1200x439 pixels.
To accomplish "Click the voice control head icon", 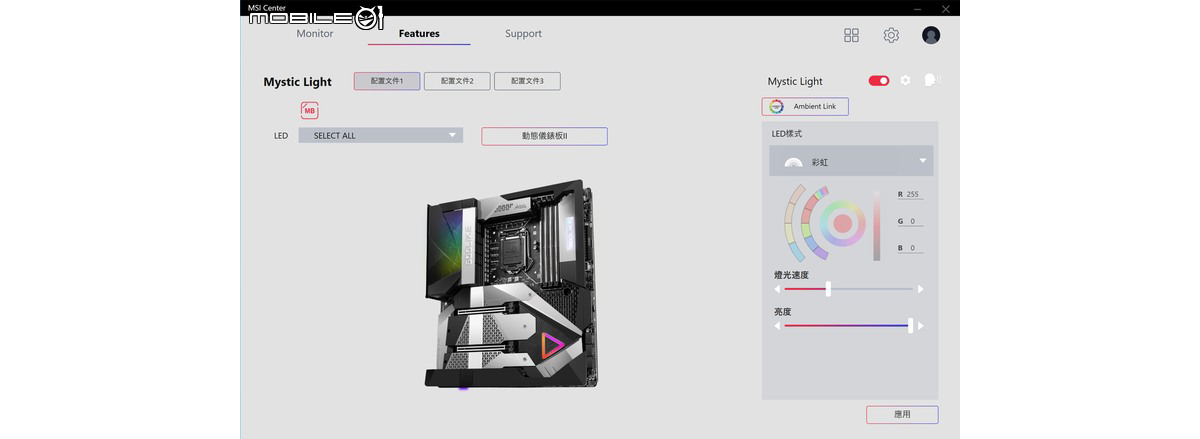I will click(x=932, y=80).
